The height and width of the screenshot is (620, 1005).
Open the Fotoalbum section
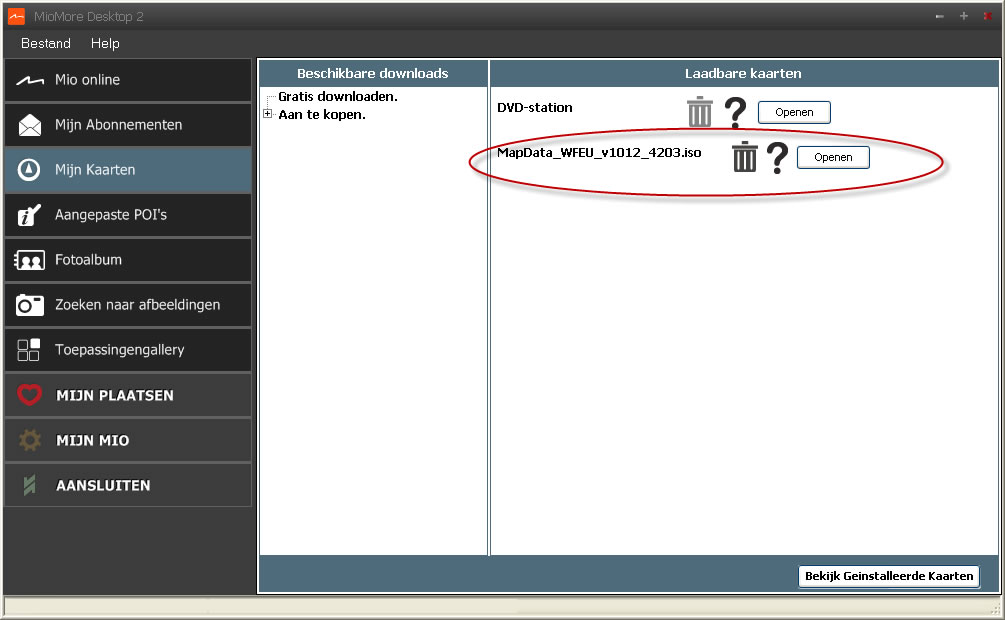click(x=128, y=260)
